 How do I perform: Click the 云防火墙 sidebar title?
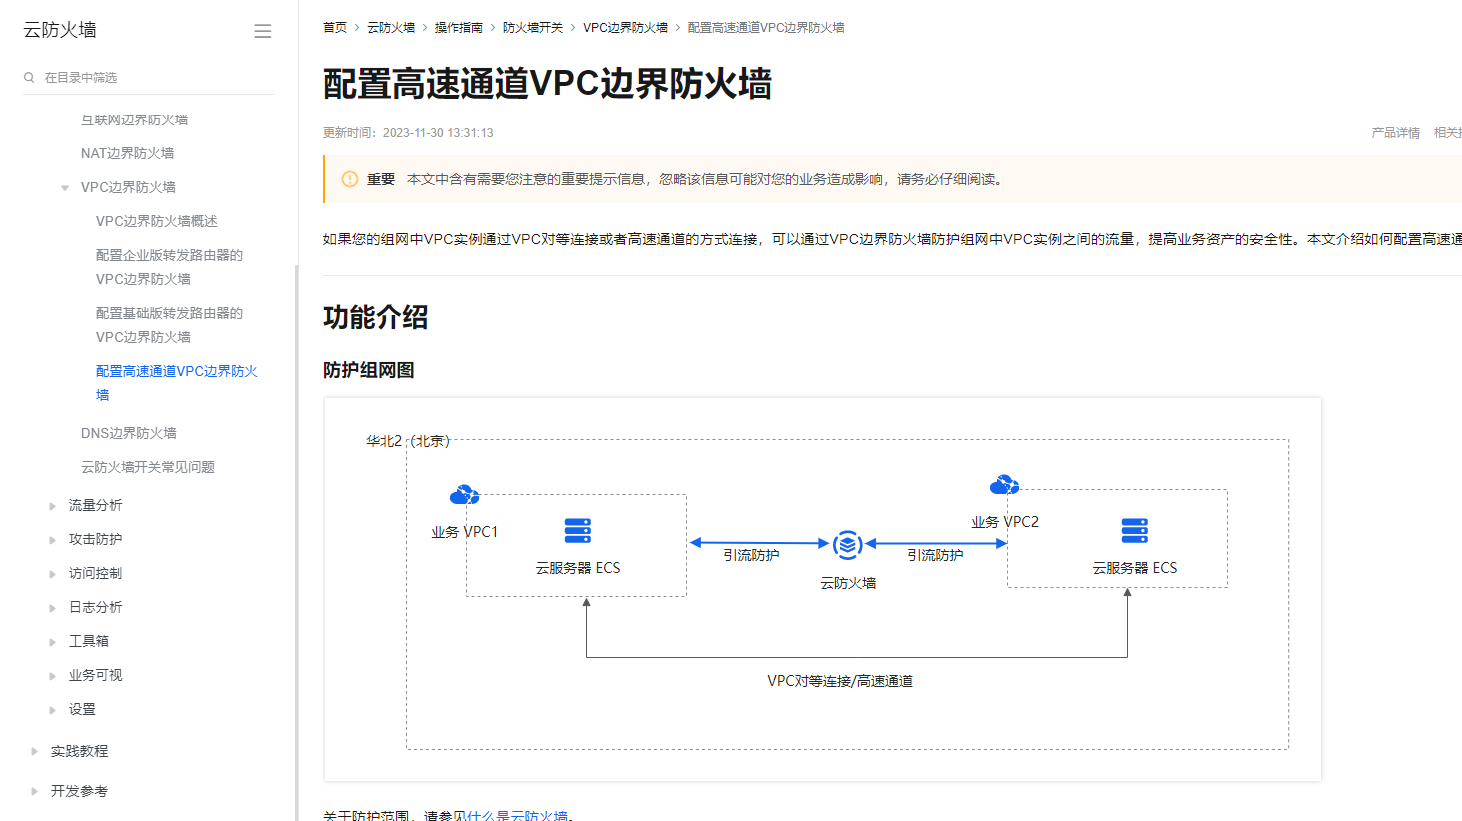point(60,30)
